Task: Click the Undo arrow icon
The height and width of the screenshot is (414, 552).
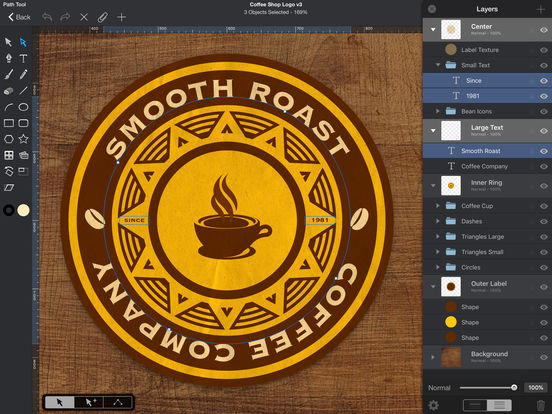Action: tap(47, 17)
